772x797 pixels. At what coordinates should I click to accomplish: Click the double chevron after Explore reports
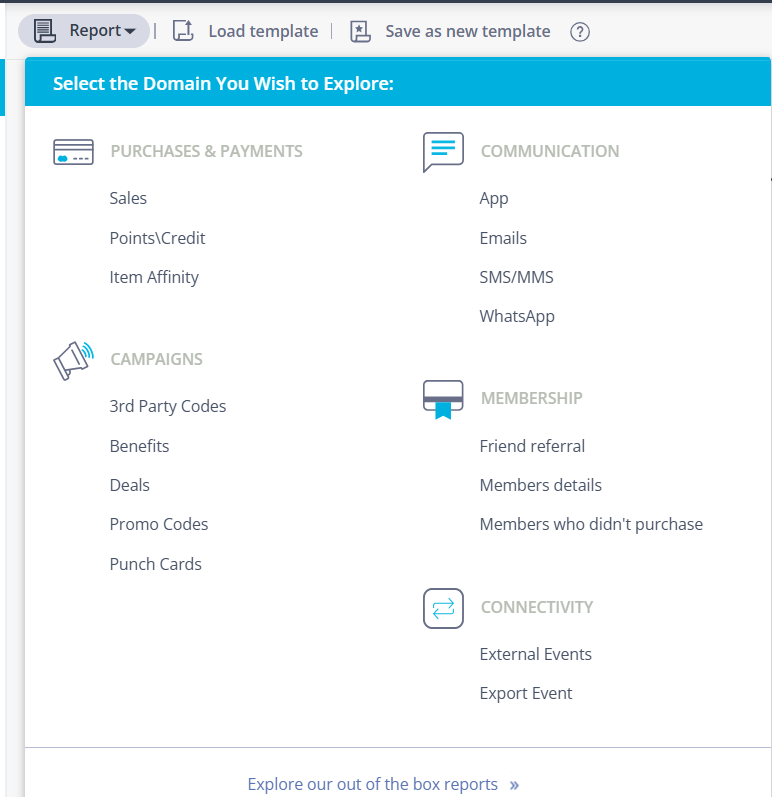pos(514,785)
